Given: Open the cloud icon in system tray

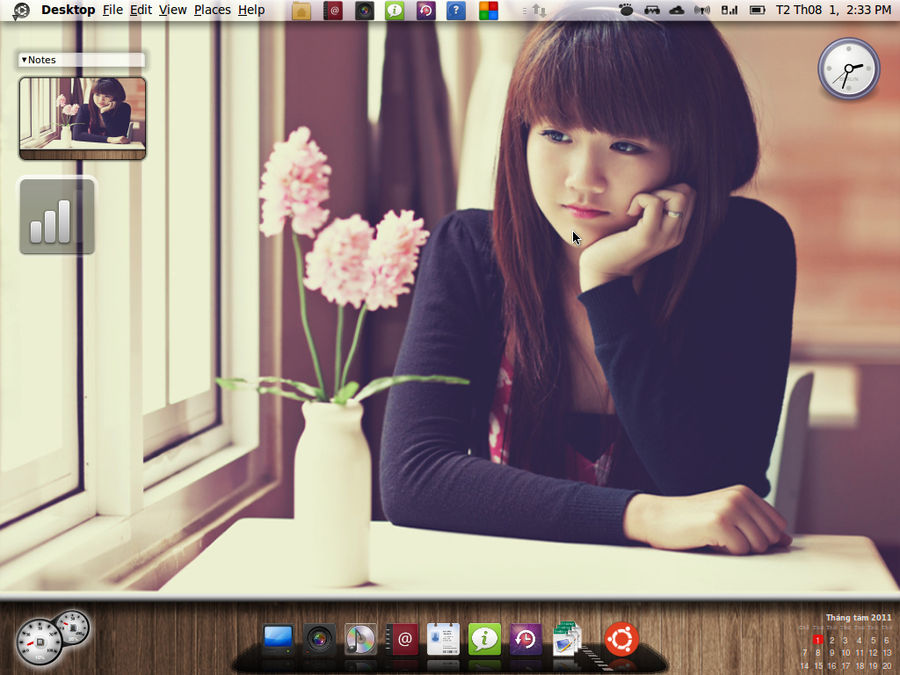Looking at the screenshot, I should [677, 10].
